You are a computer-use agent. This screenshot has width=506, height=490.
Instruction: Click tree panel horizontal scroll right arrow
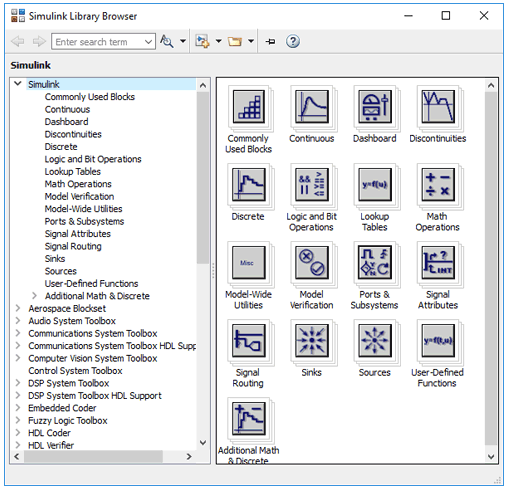(x=189, y=456)
